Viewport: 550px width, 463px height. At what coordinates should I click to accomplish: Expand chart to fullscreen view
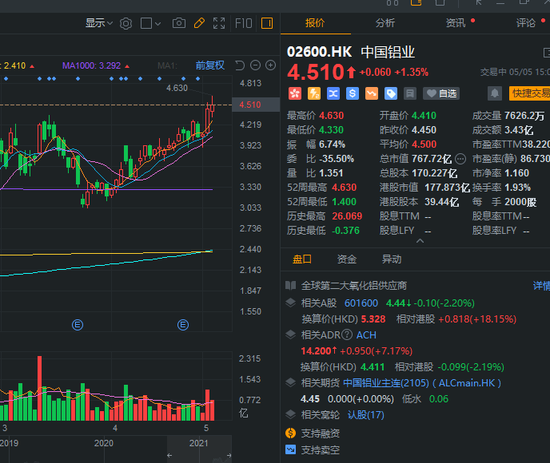point(219,23)
